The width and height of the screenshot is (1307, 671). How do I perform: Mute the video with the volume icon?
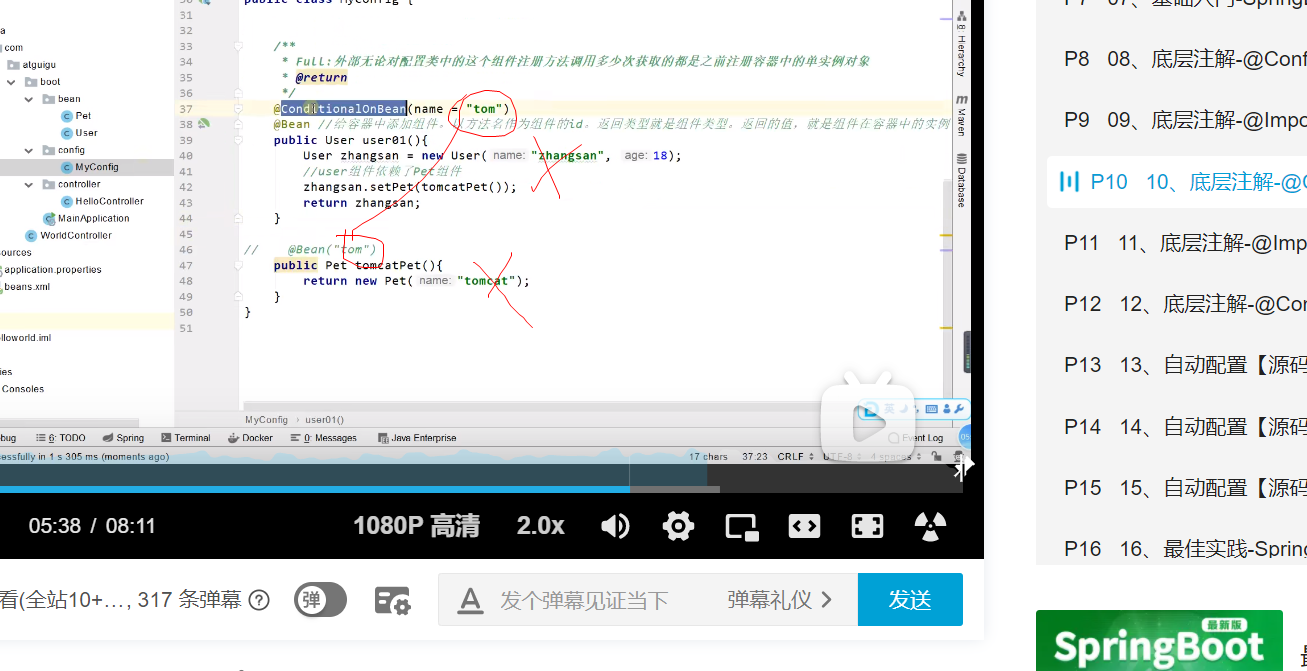(615, 526)
